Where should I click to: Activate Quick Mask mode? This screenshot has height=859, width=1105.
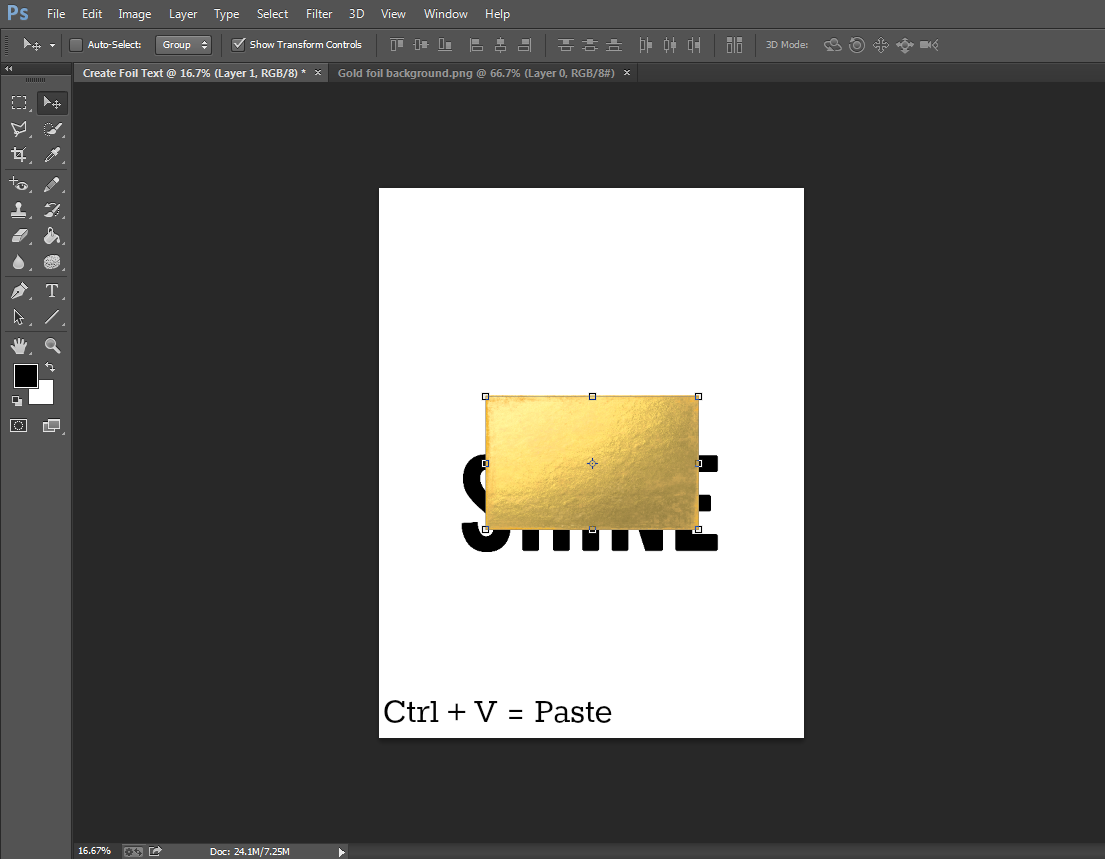click(x=18, y=425)
